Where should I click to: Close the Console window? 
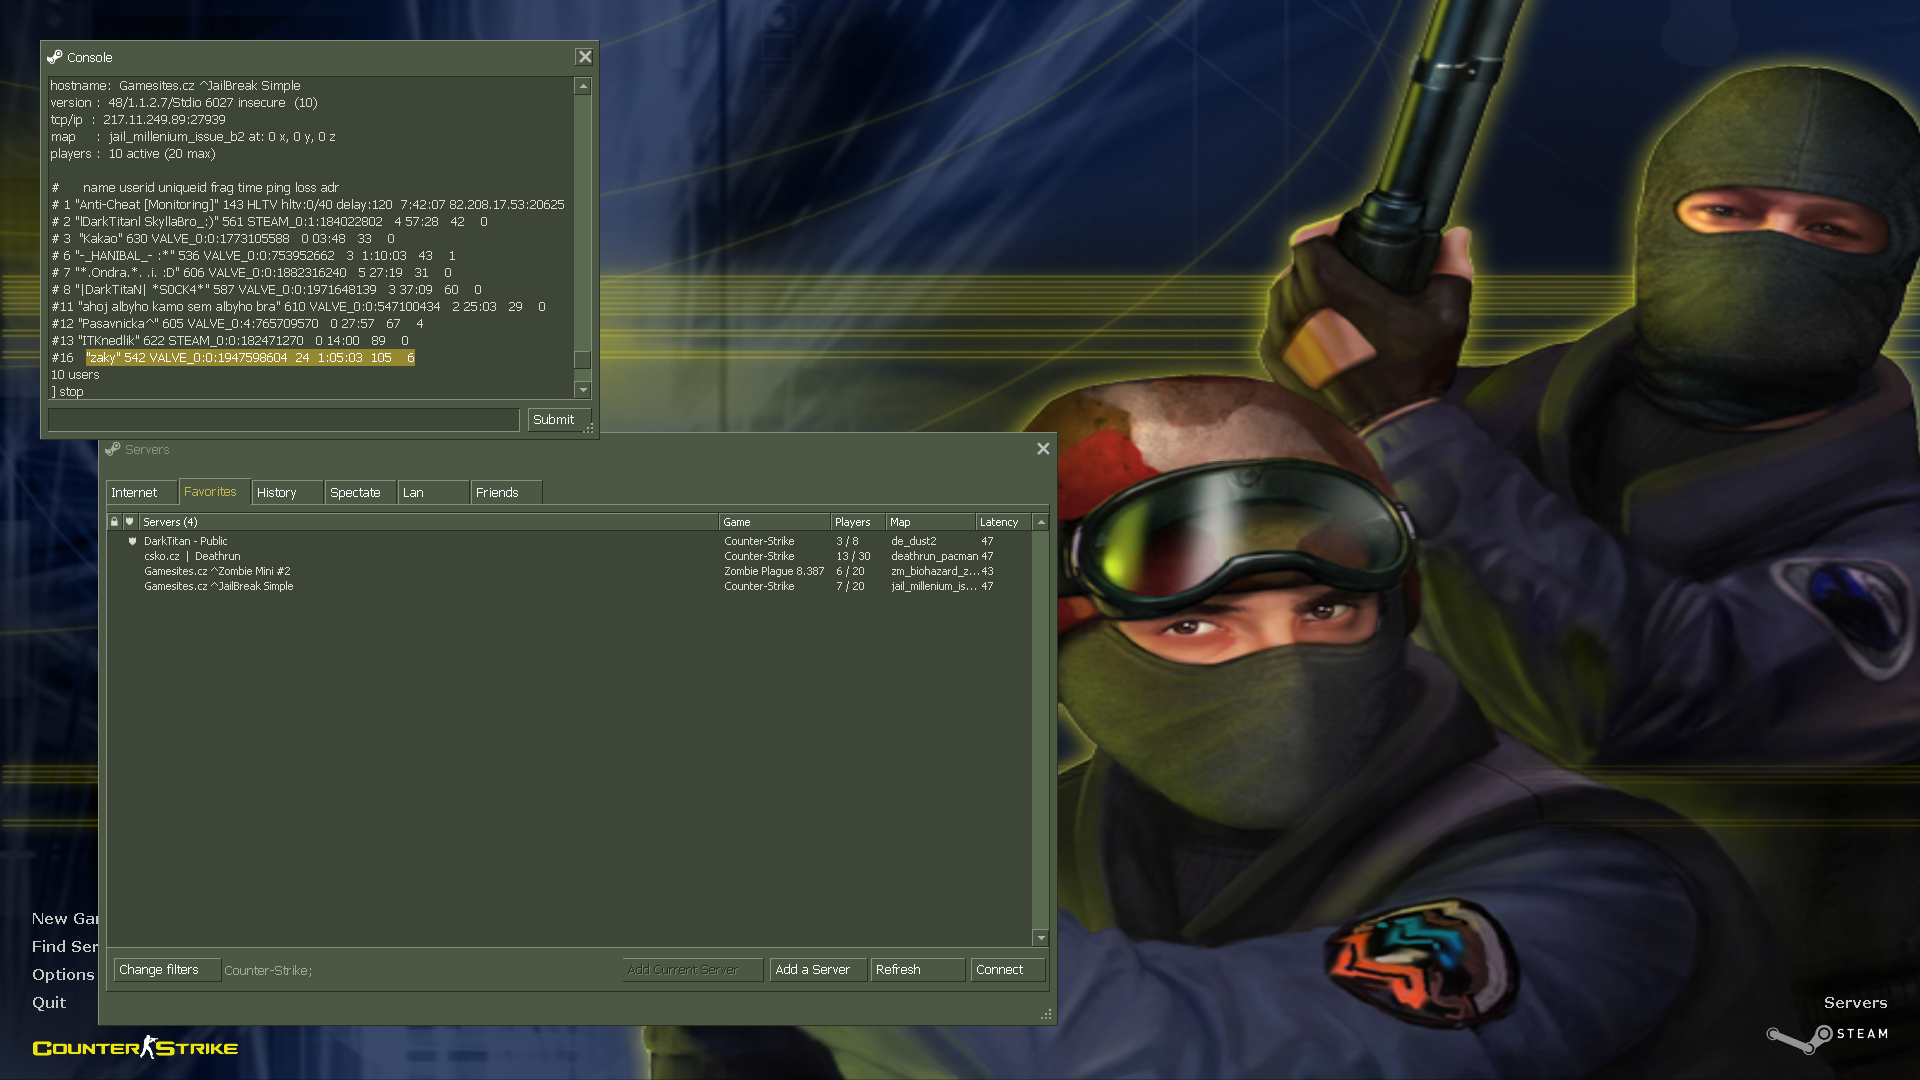coord(585,57)
